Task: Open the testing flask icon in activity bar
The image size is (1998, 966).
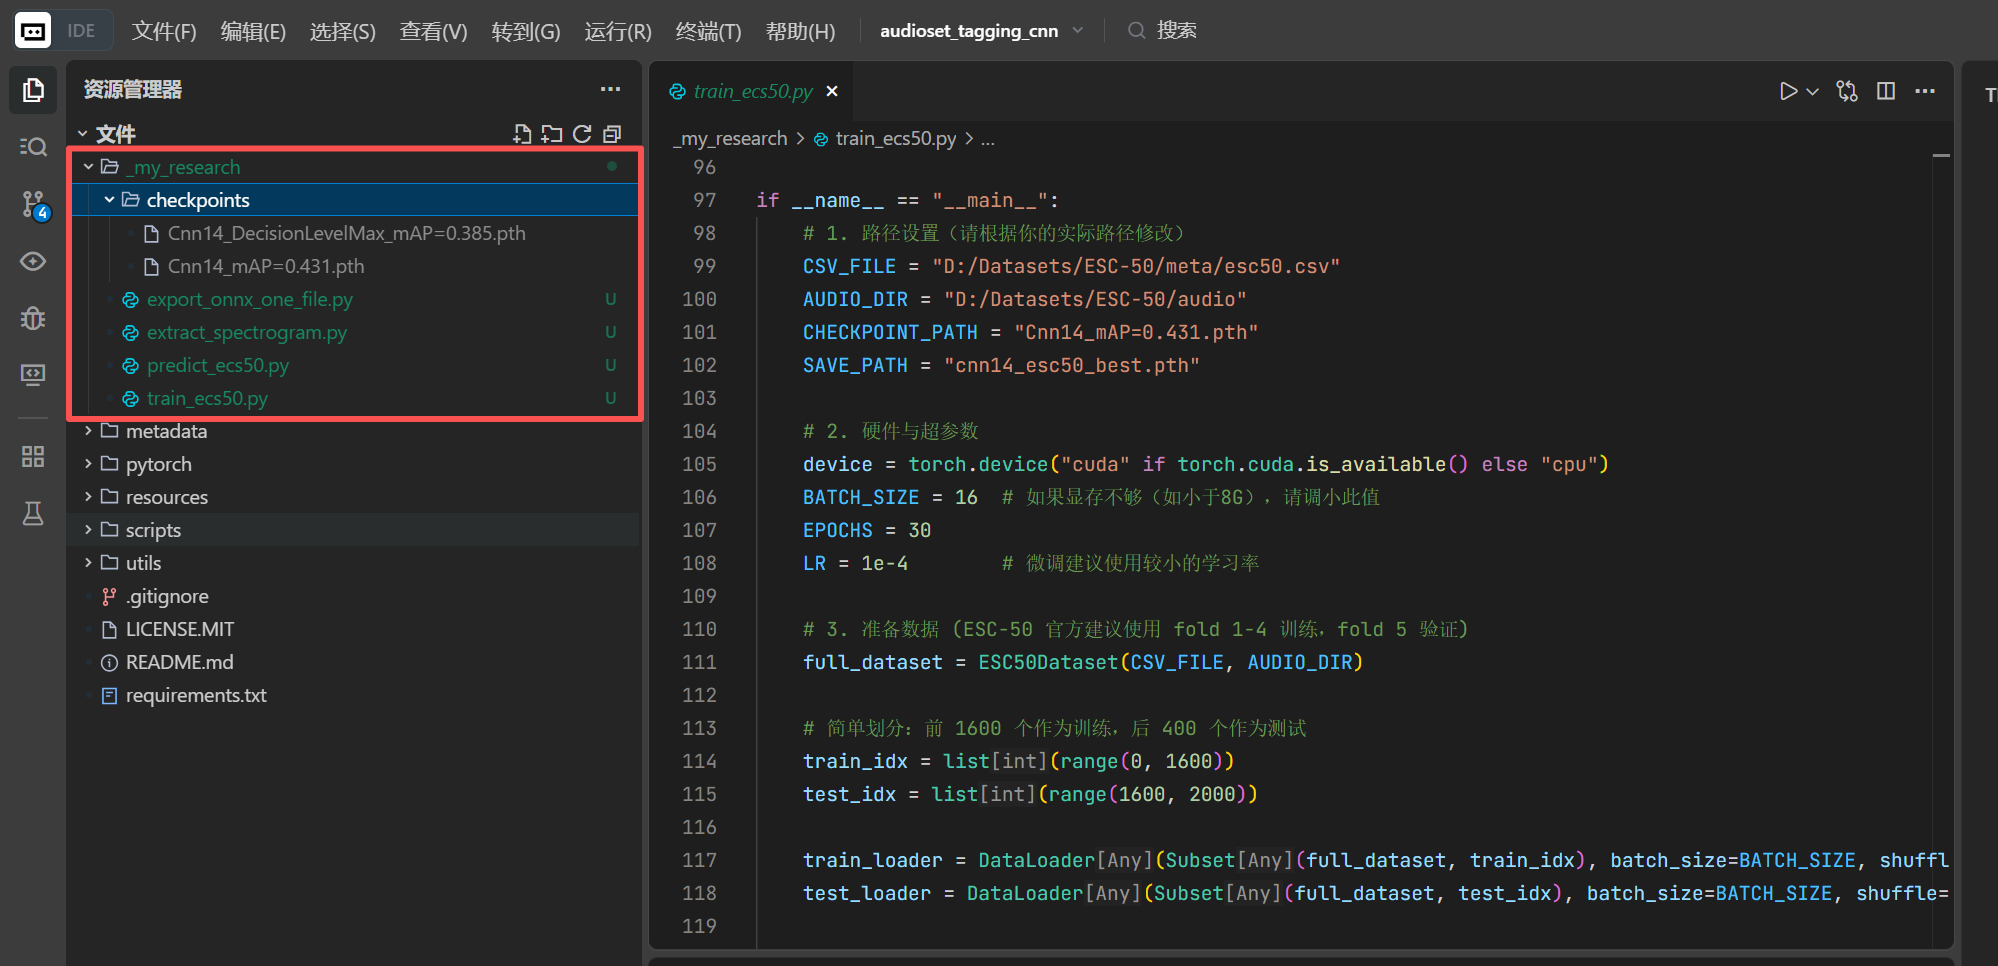Action: 33,513
